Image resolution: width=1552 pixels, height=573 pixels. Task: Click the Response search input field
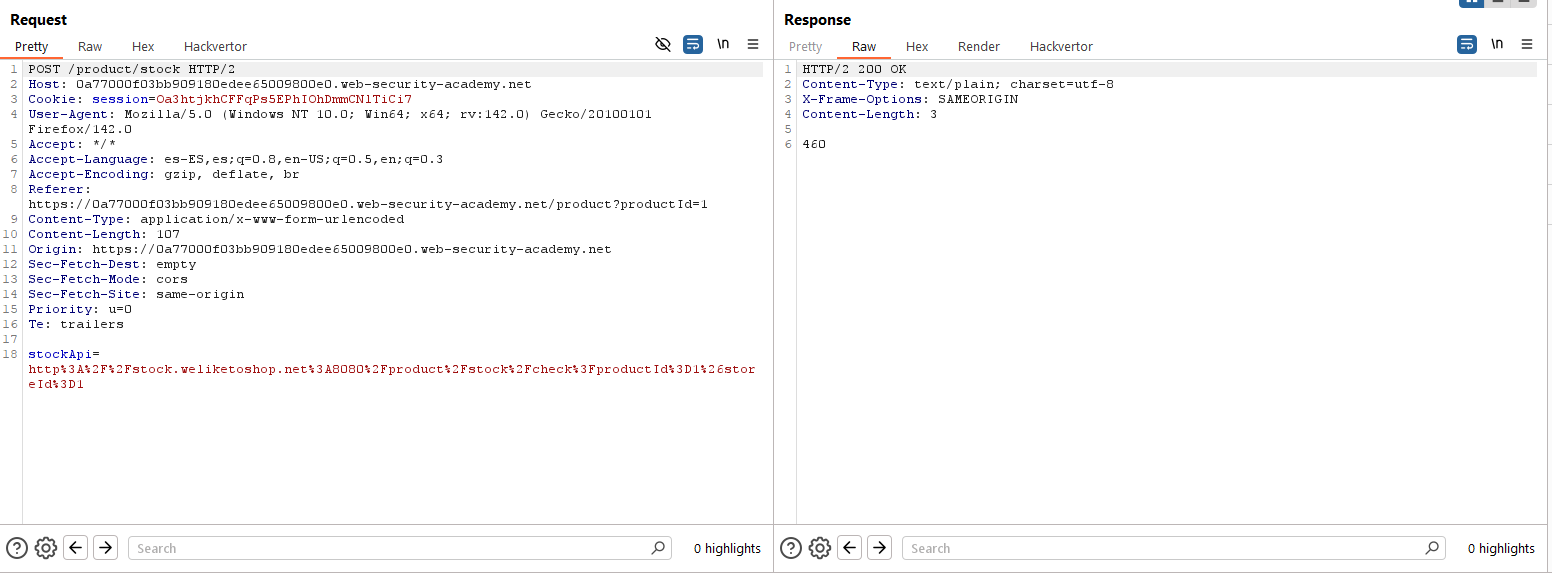(x=1165, y=548)
